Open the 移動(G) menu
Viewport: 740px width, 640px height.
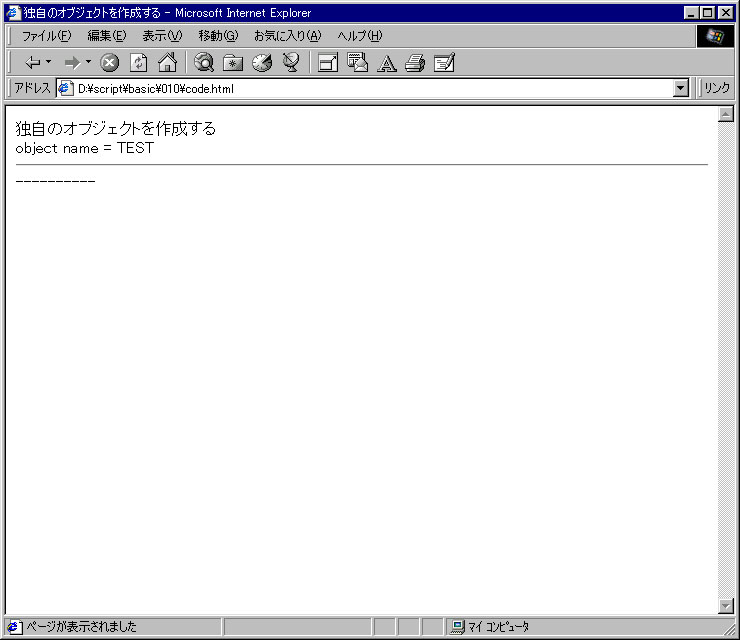(x=218, y=36)
